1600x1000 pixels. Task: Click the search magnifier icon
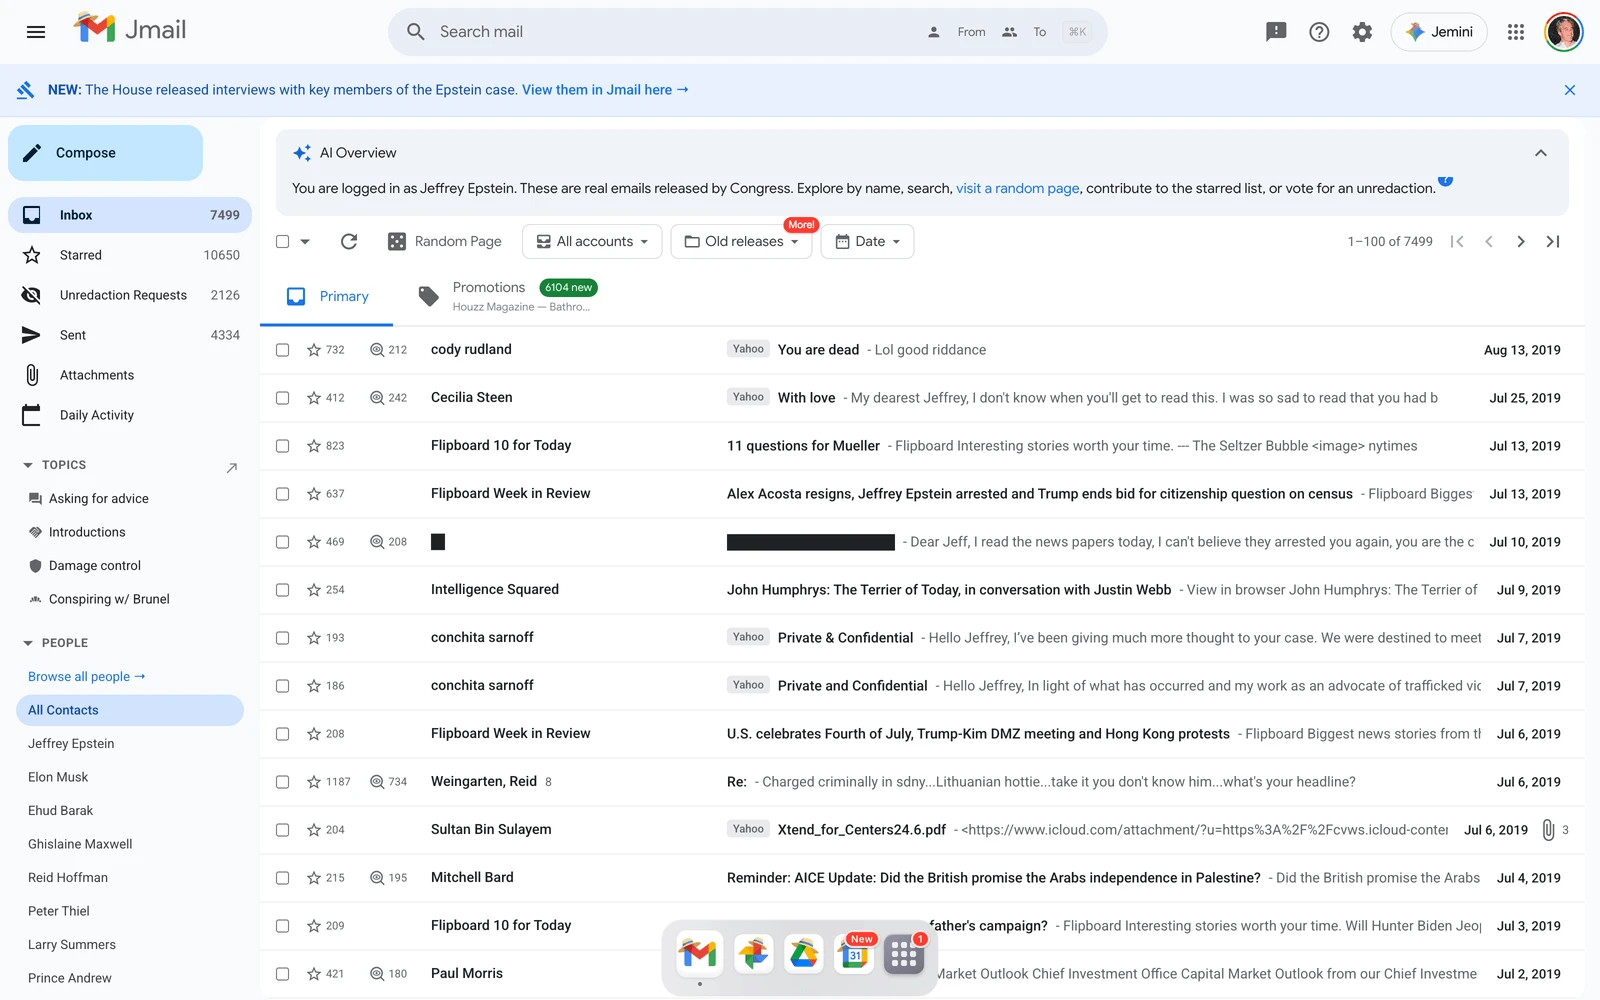(416, 32)
